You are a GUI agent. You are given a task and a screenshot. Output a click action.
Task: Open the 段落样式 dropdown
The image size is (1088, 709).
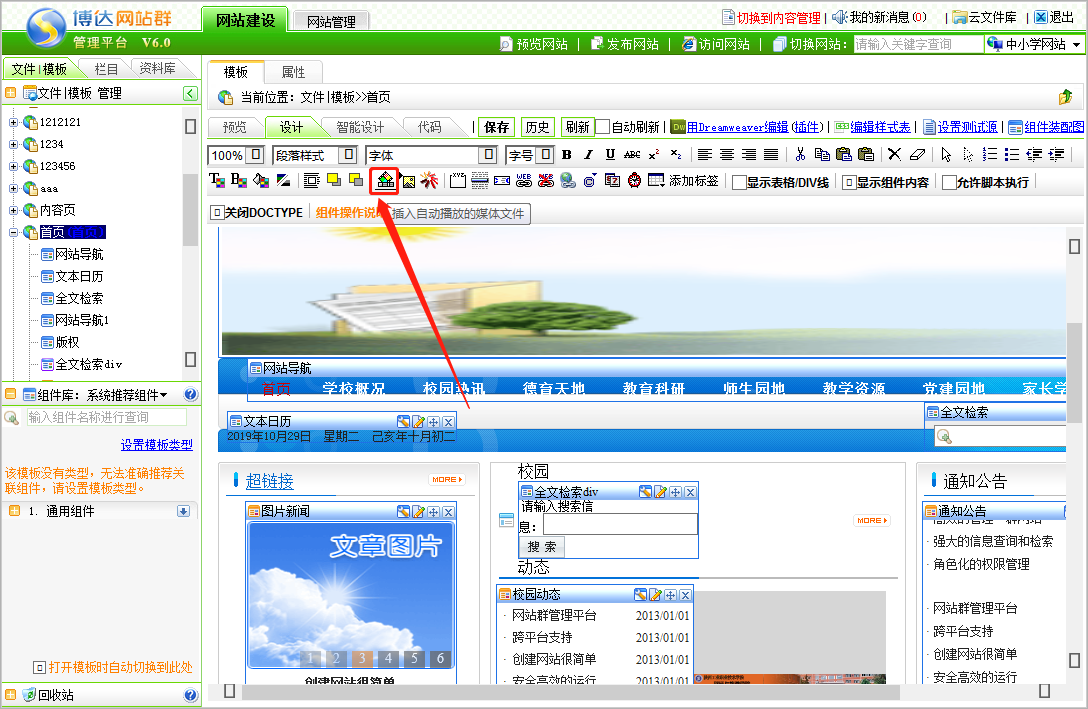[x=347, y=155]
